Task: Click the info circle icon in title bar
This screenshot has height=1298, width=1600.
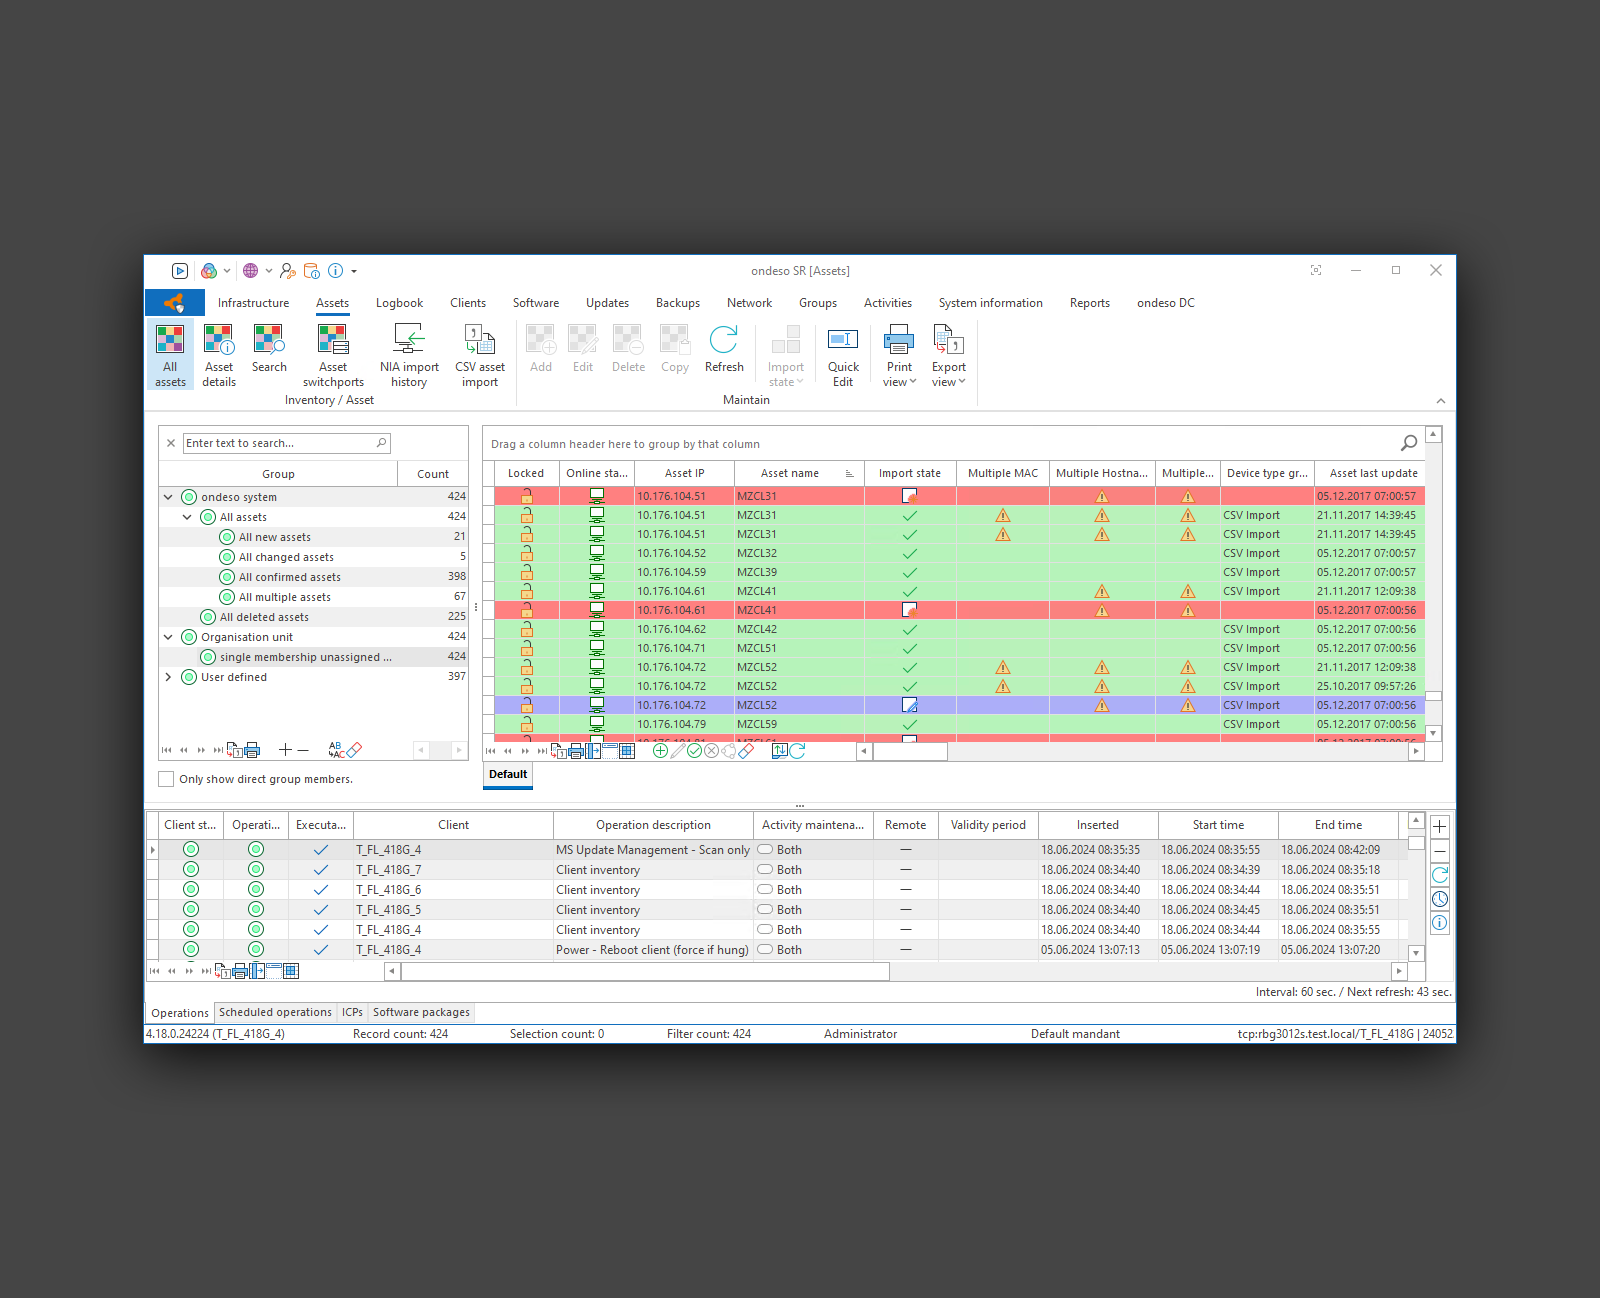Action: pyautogui.click(x=336, y=271)
